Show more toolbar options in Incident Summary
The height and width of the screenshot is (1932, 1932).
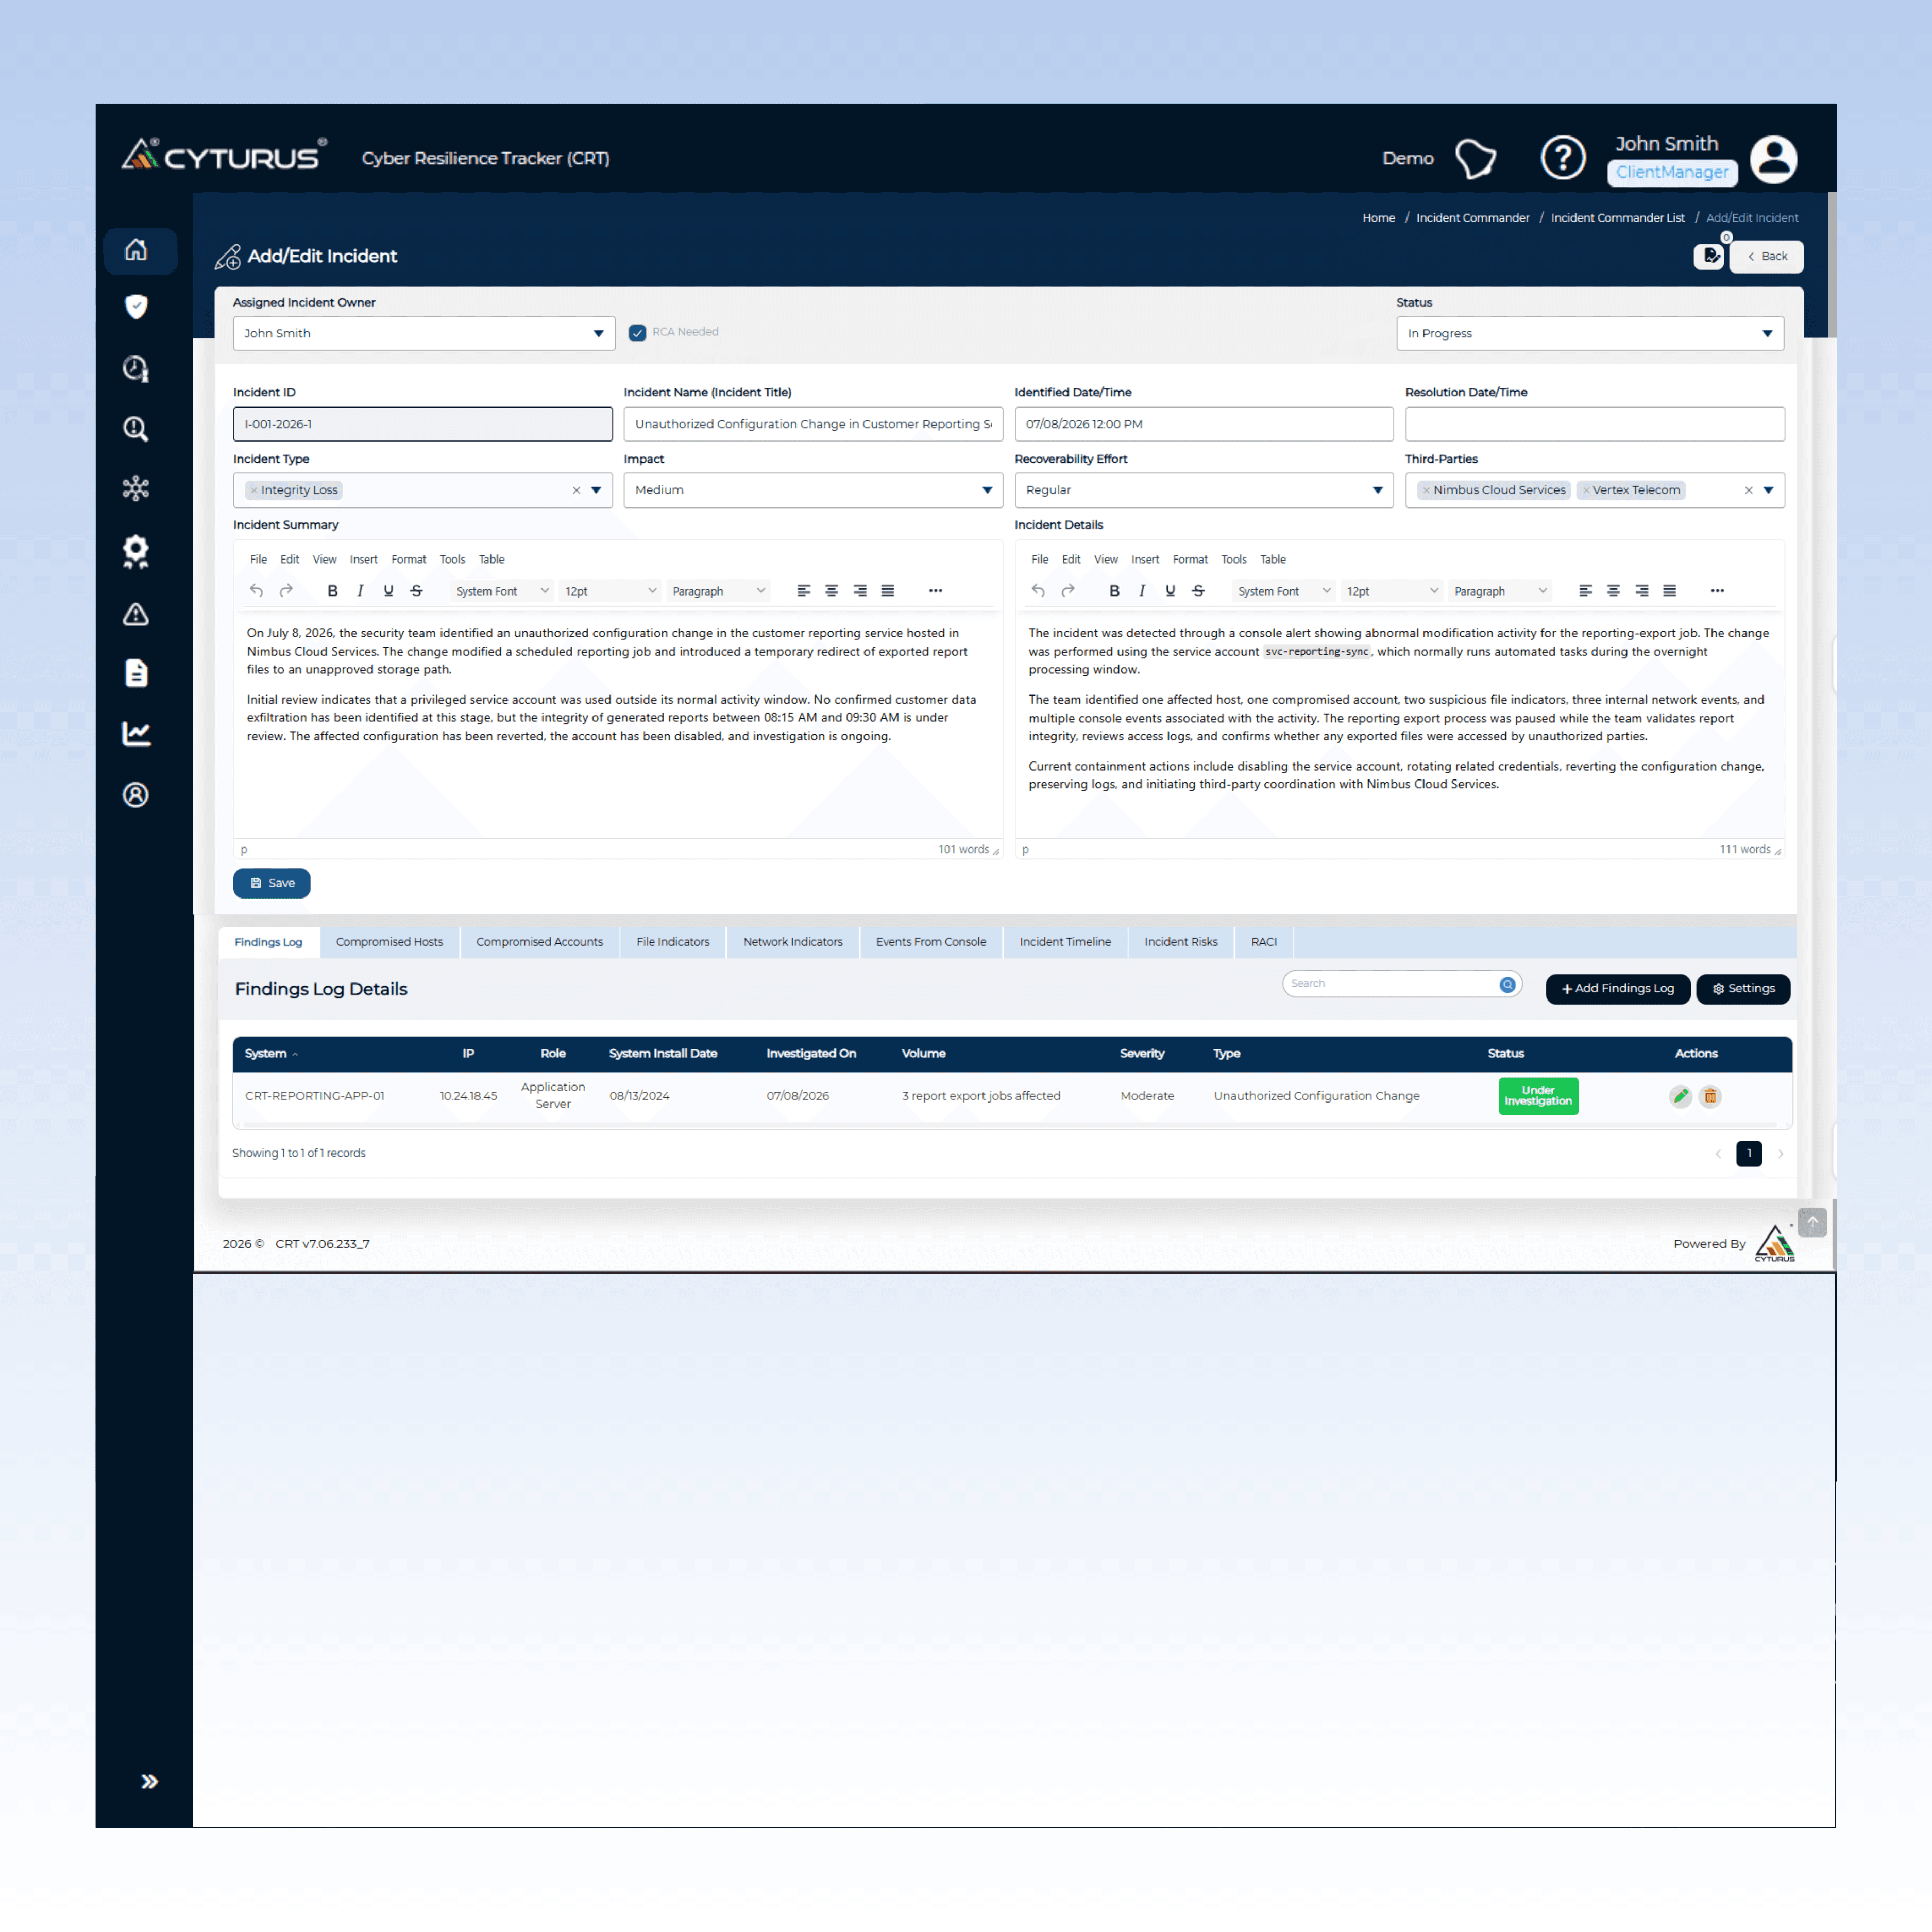pos(935,591)
